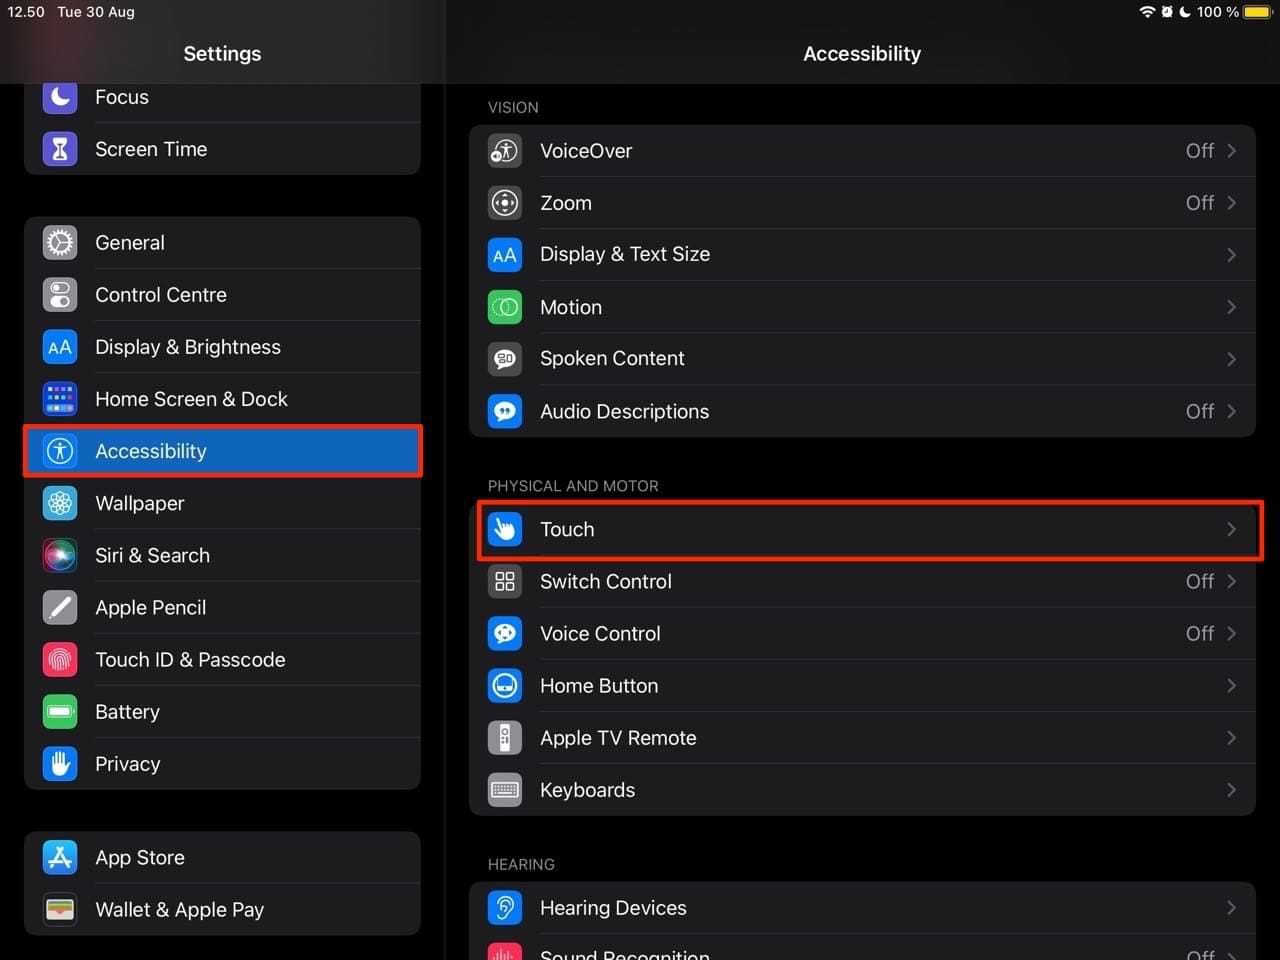Open Motion row chevron

(1232, 307)
